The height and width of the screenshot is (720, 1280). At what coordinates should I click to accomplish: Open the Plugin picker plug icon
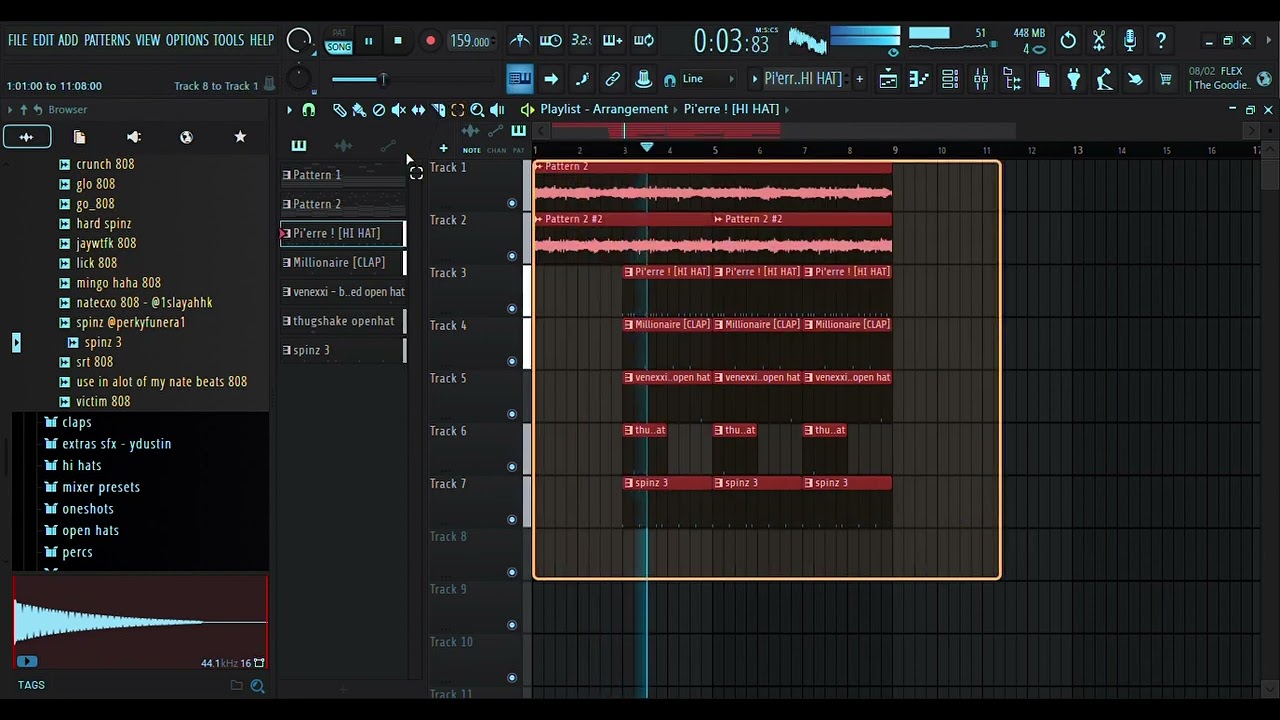pos(1074,79)
